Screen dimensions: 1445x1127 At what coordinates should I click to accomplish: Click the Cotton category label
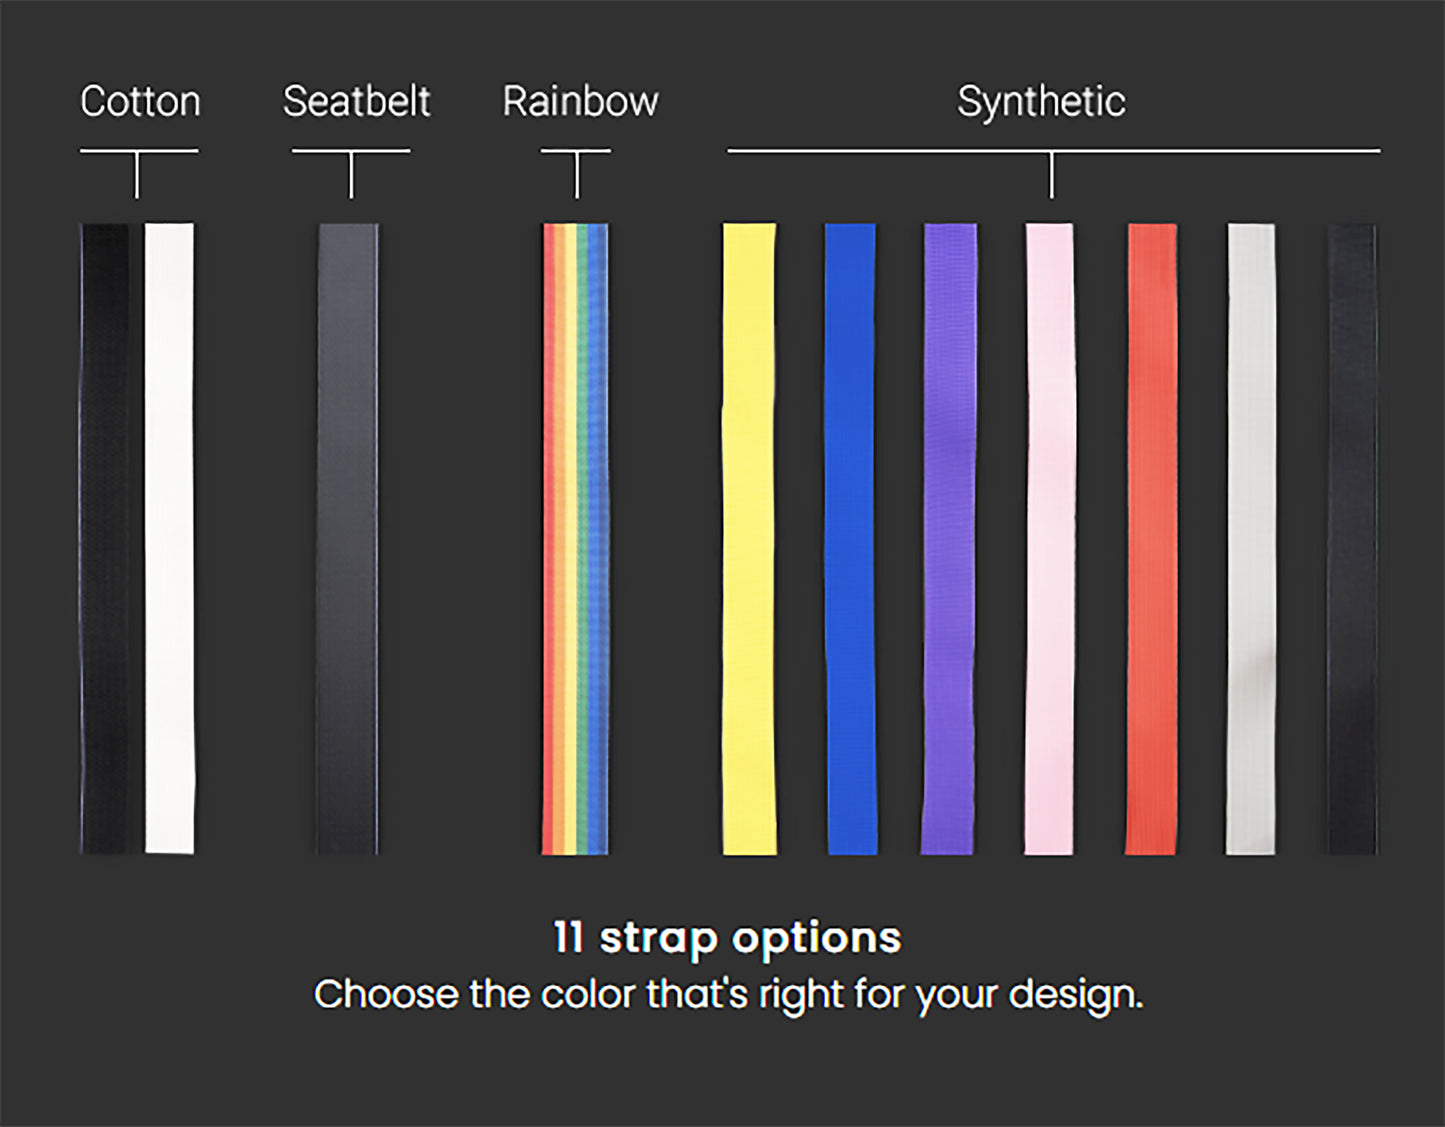point(140,101)
